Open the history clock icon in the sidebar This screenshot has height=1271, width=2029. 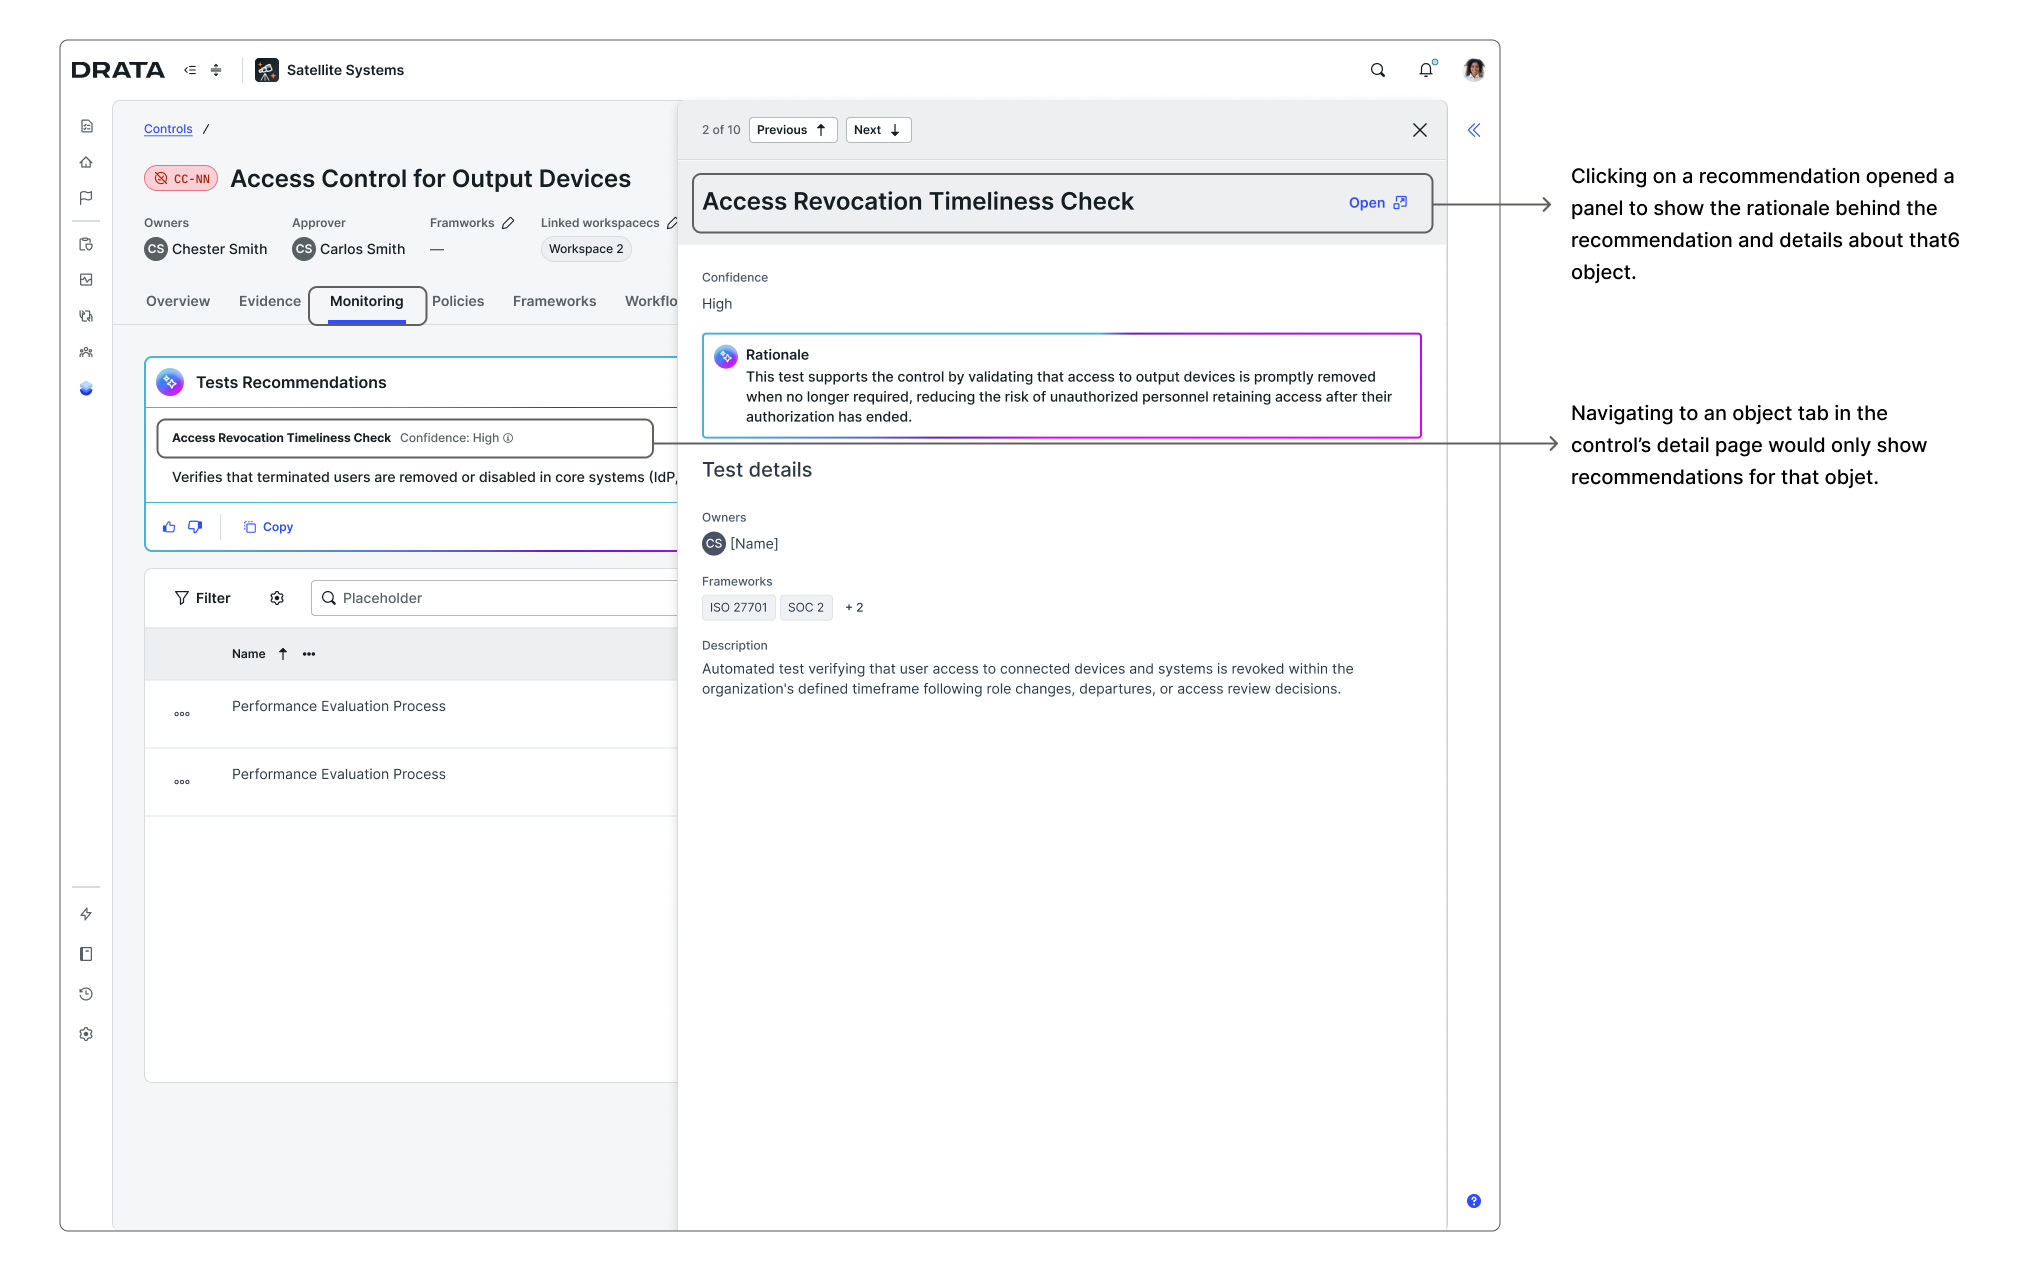click(87, 994)
